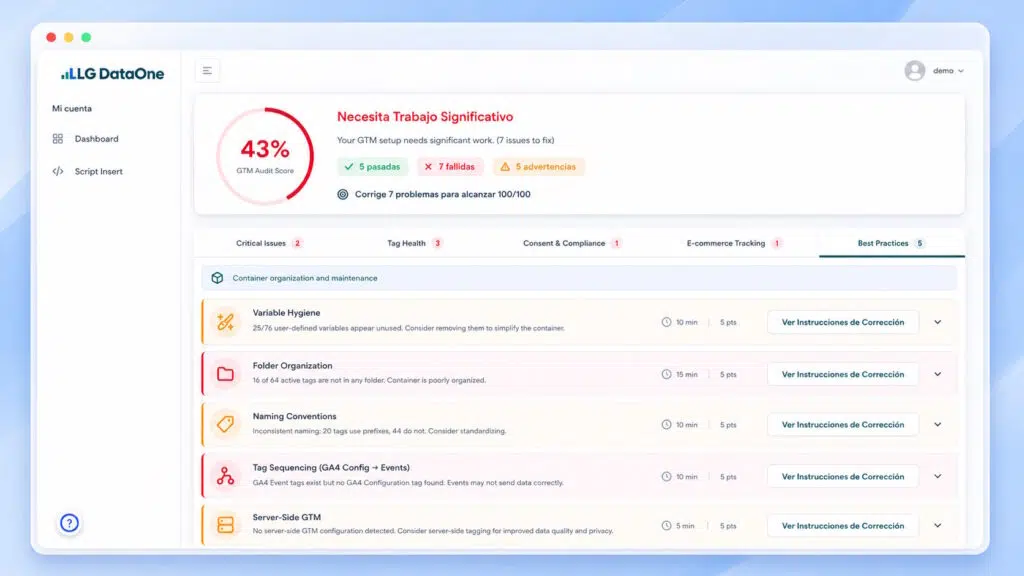Toggle sidebar with hamburger menu button
The height and width of the screenshot is (576, 1024).
coord(207,71)
